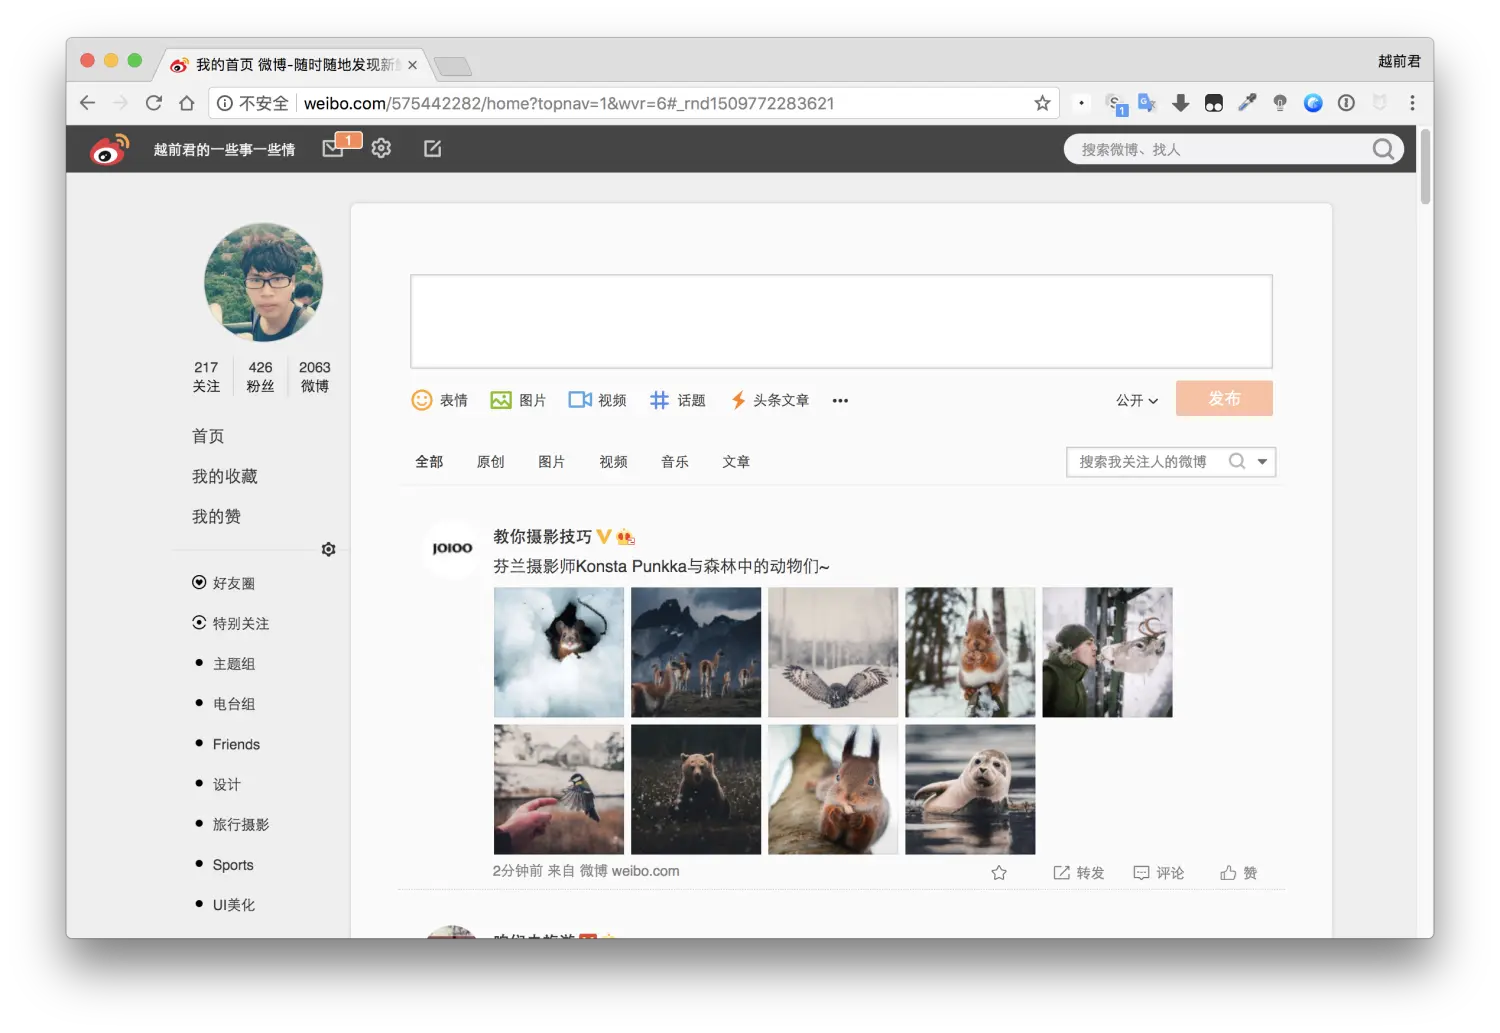Favorite the post with the star icon
This screenshot has height=1033, width=1500.
(999, 873)
